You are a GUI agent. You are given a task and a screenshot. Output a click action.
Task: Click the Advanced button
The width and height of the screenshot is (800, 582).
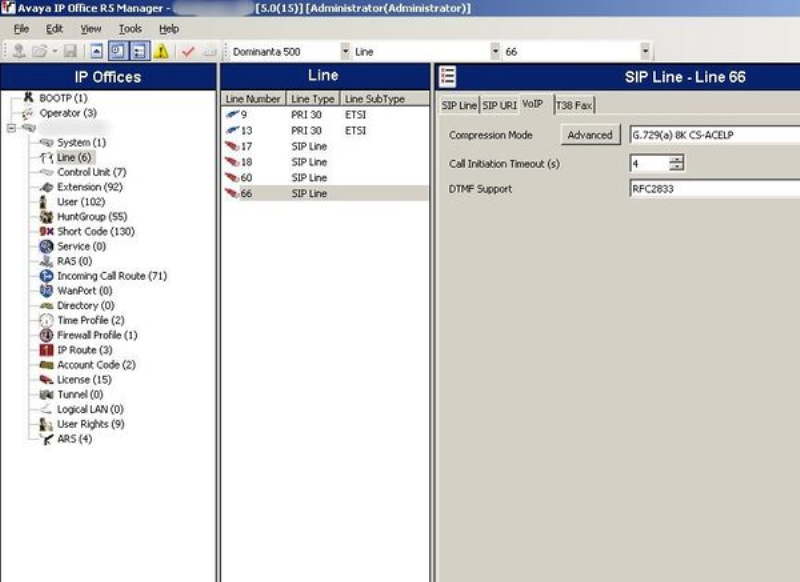tap(590, 135)
